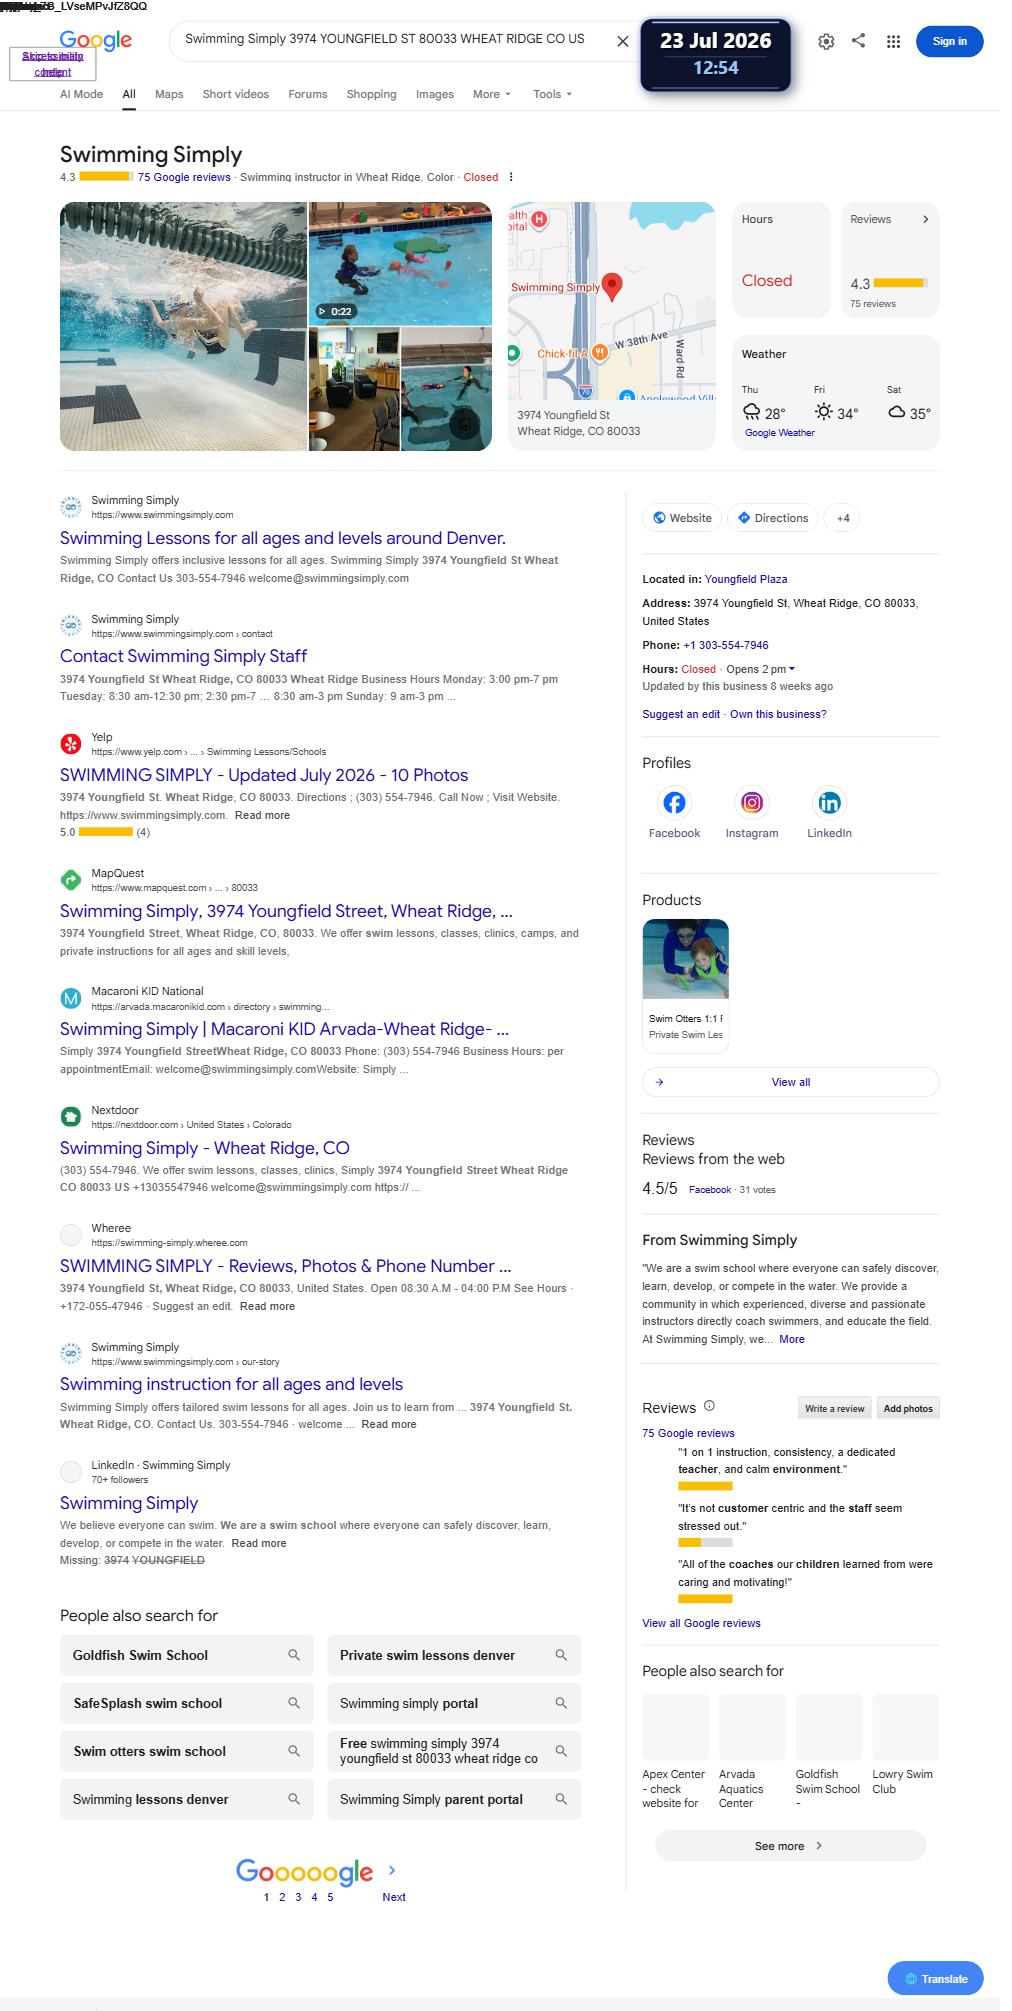Open Reviews card chevron arrow

(x=925, y=219)
